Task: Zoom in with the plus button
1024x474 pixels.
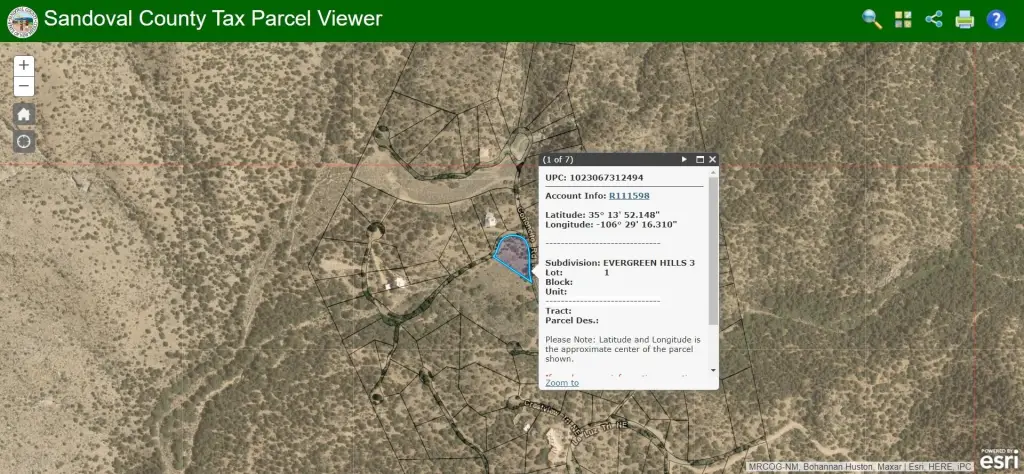Action: click(24, 65)
